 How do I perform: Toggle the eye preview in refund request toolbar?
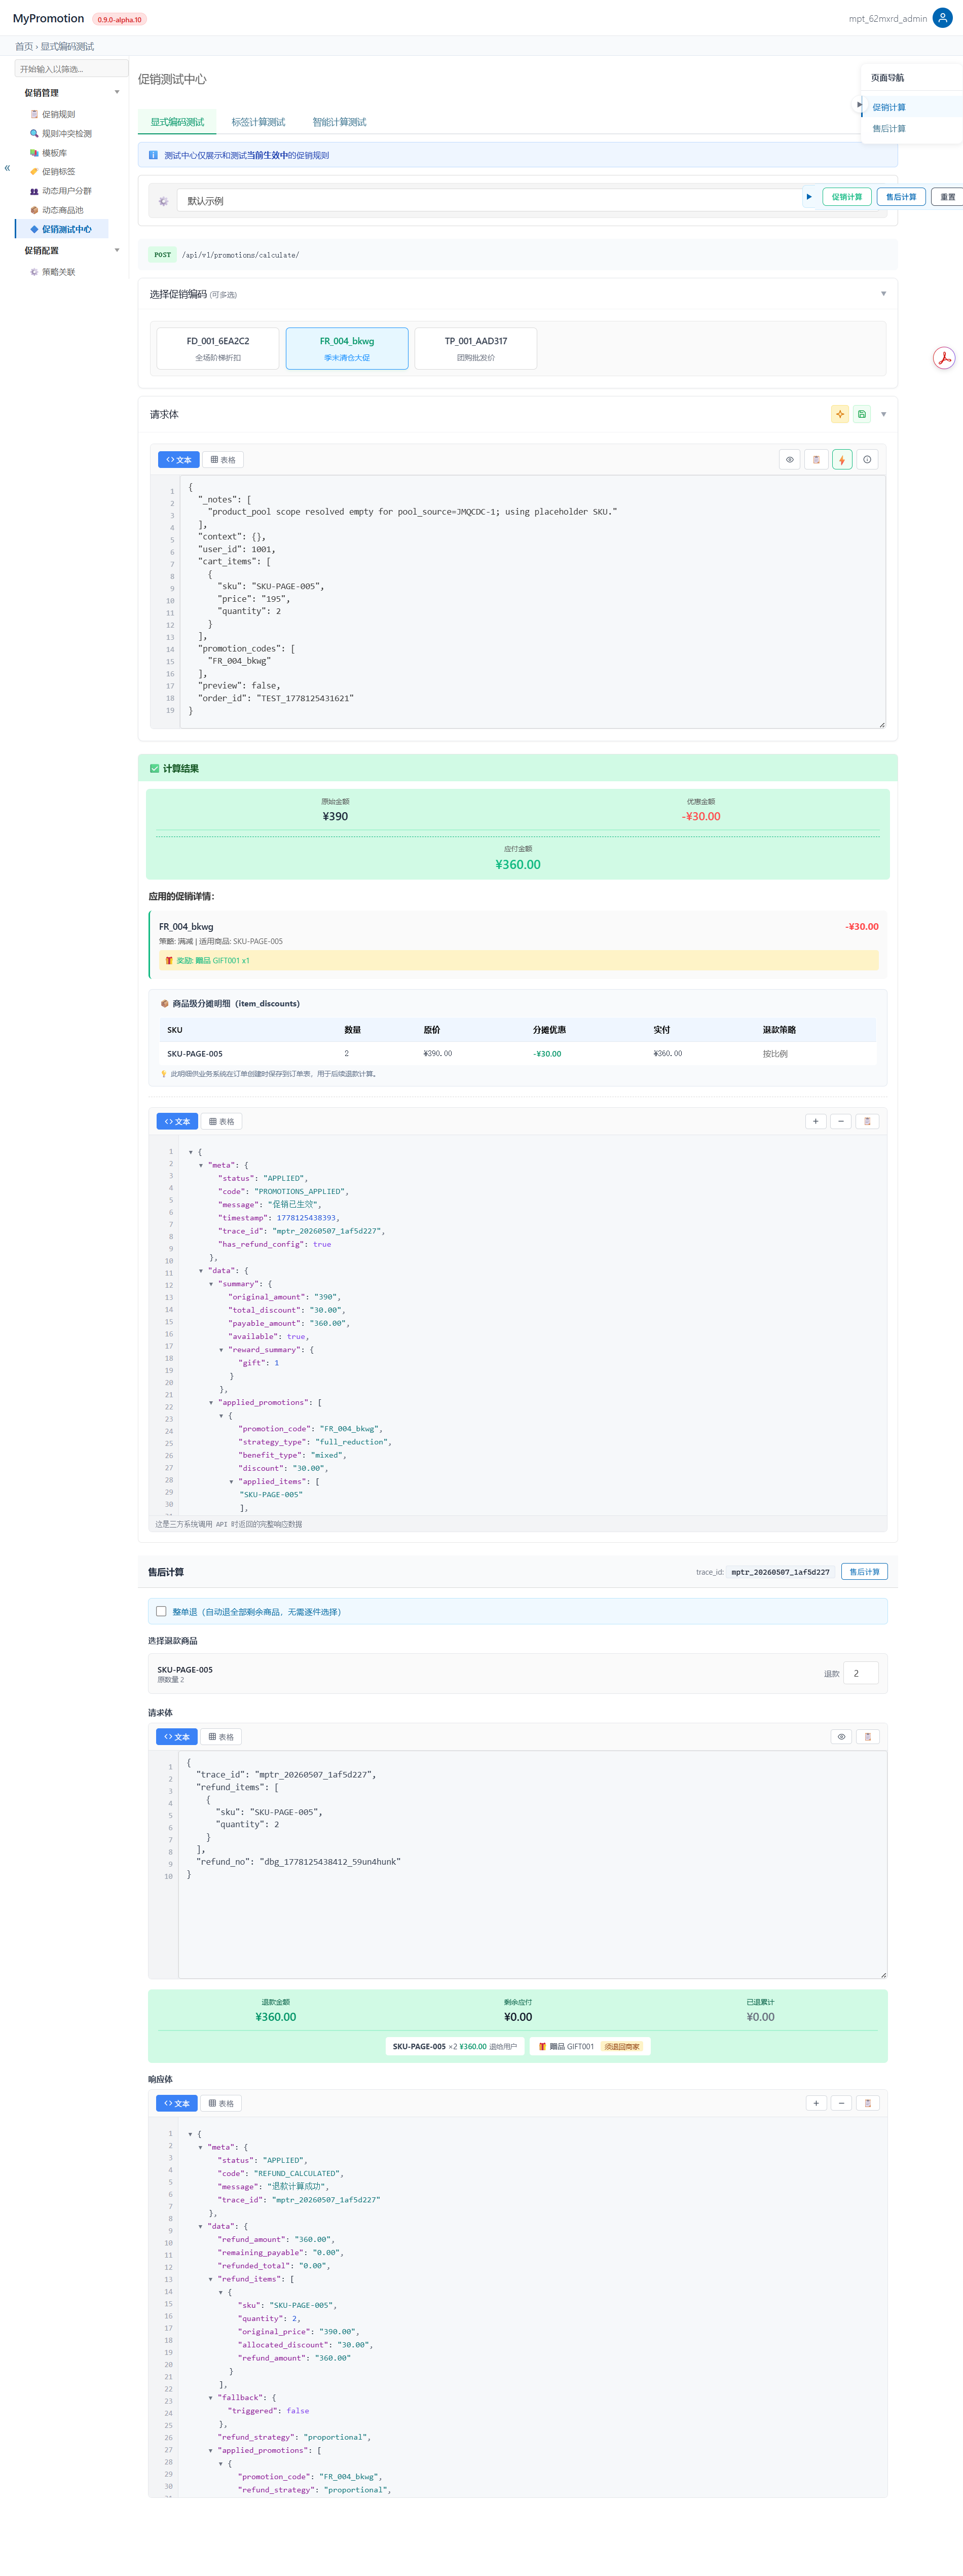pyautogui.click(x=841, y=1737)
